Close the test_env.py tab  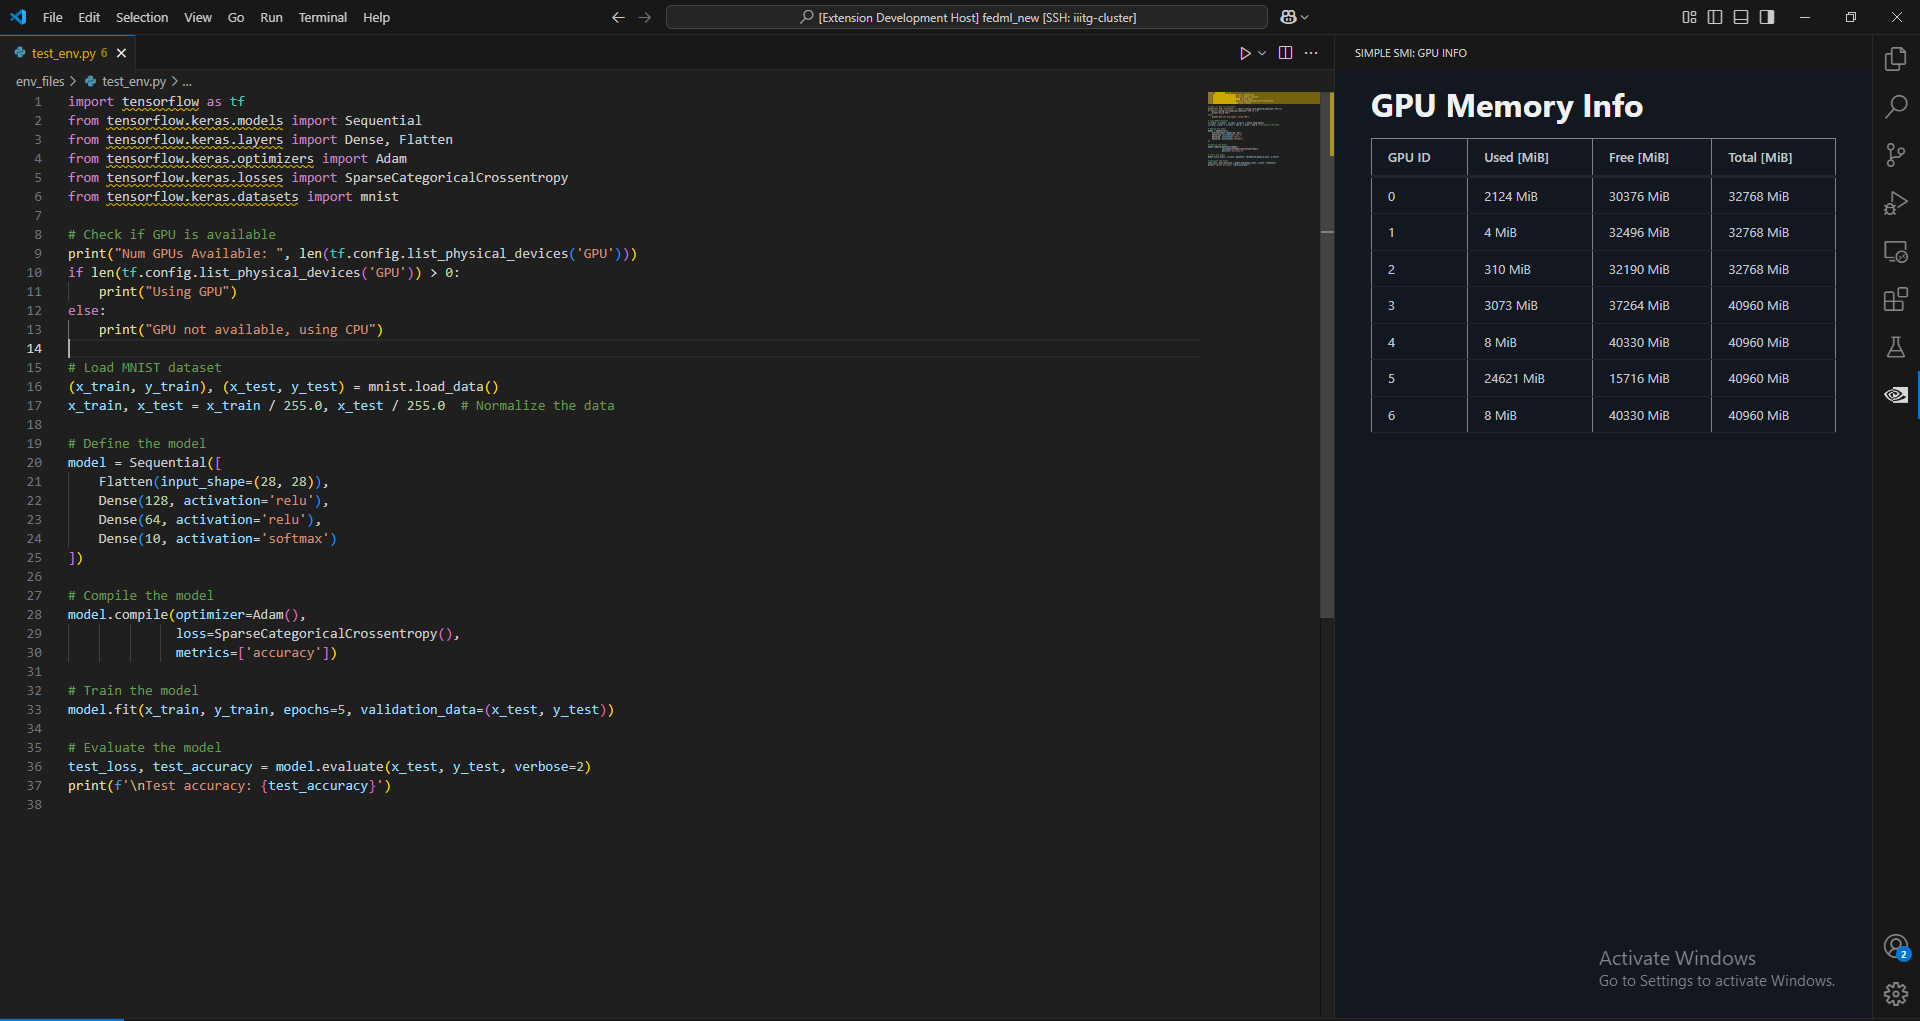121,53
